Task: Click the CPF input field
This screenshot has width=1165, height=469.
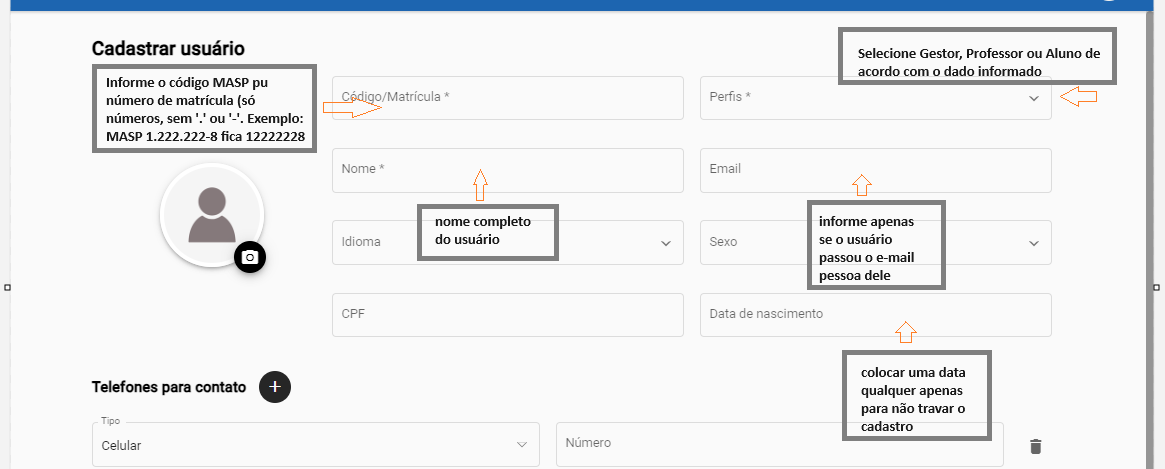Action: pos(507,314)
